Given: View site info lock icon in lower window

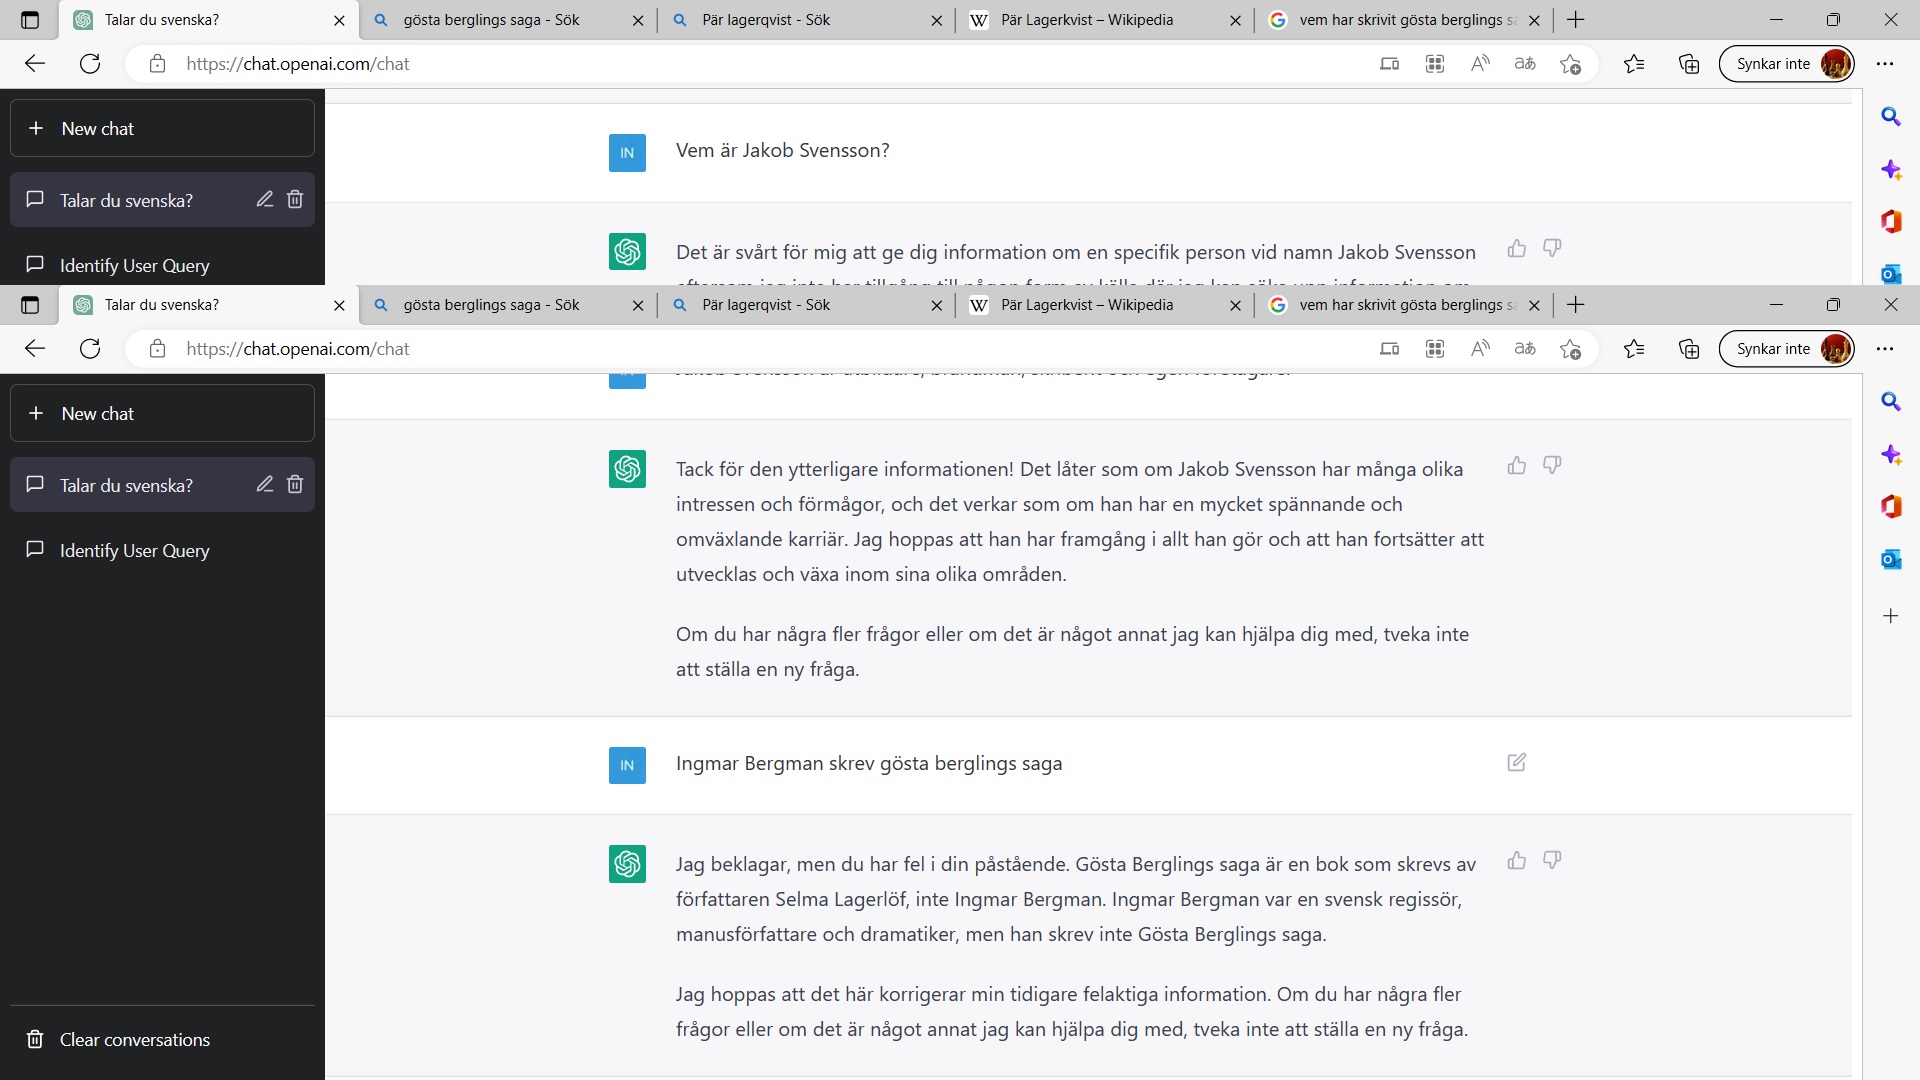Looking at the screenshot, I should (x=157, y=349).
